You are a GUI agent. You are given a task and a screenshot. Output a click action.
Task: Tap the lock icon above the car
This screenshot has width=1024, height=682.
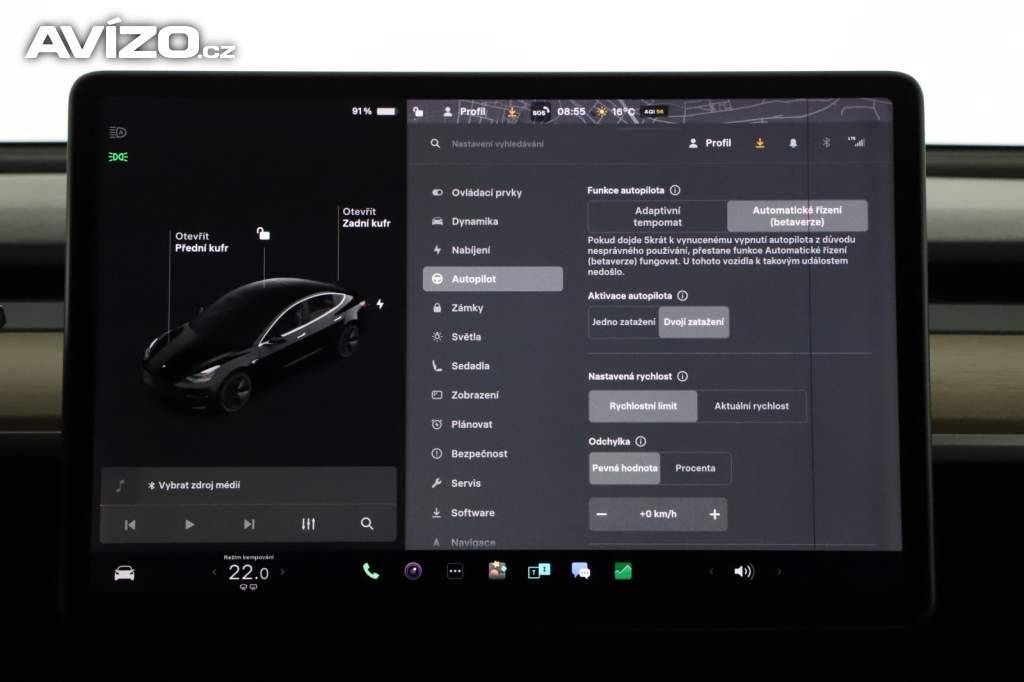point(263,234)
